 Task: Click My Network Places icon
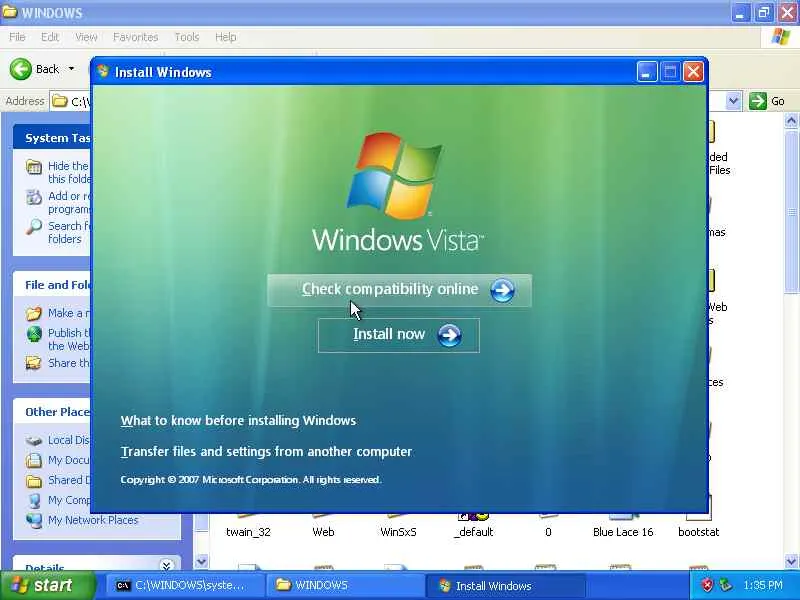pos(34,520)
